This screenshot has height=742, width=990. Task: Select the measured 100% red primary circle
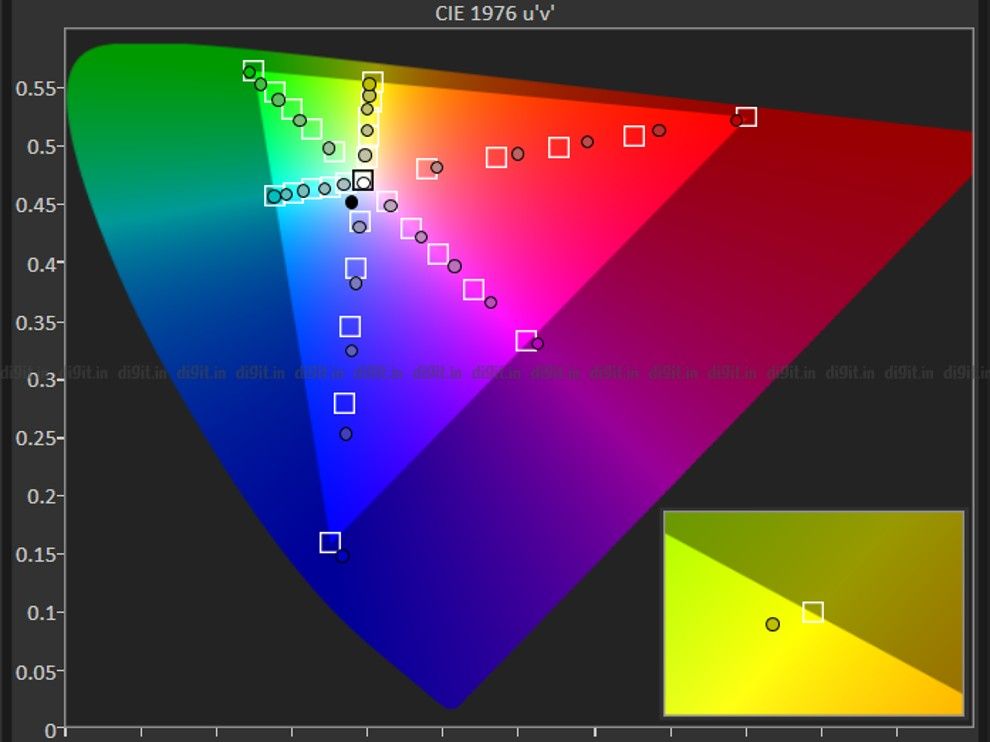(736, 120)
